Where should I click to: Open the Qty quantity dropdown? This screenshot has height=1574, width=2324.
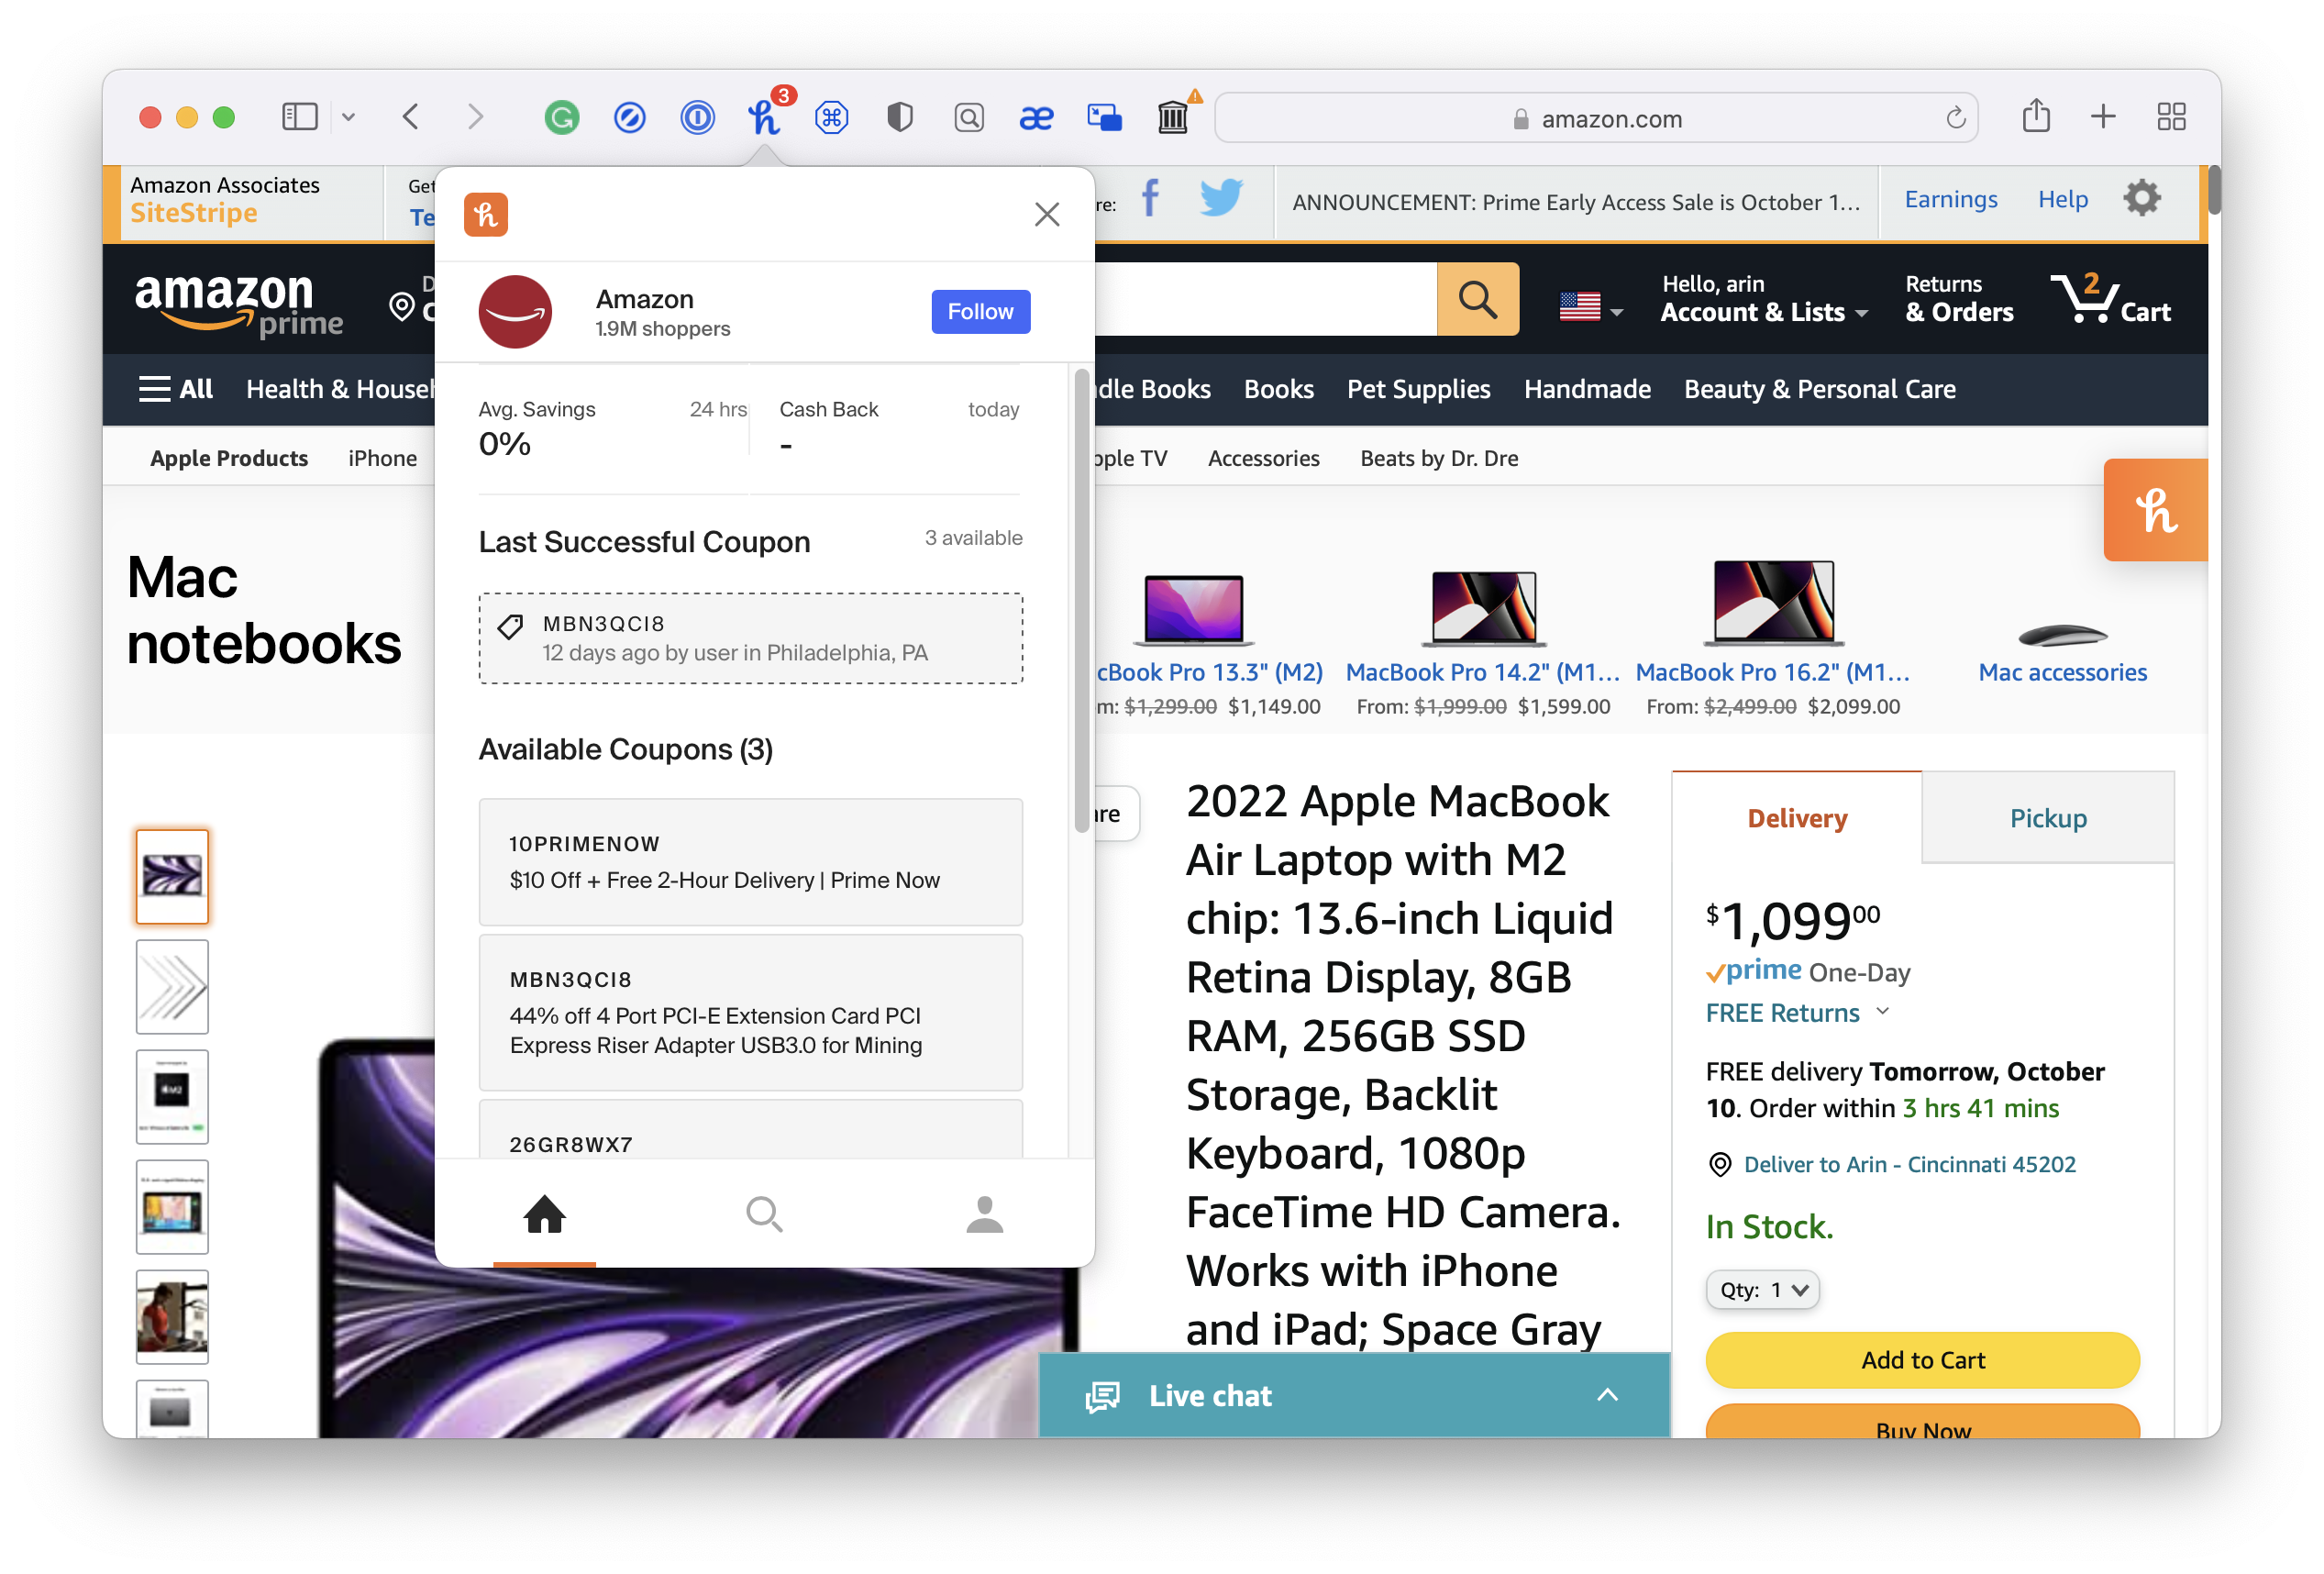pyautogui.click(x=1762, y=1289)
